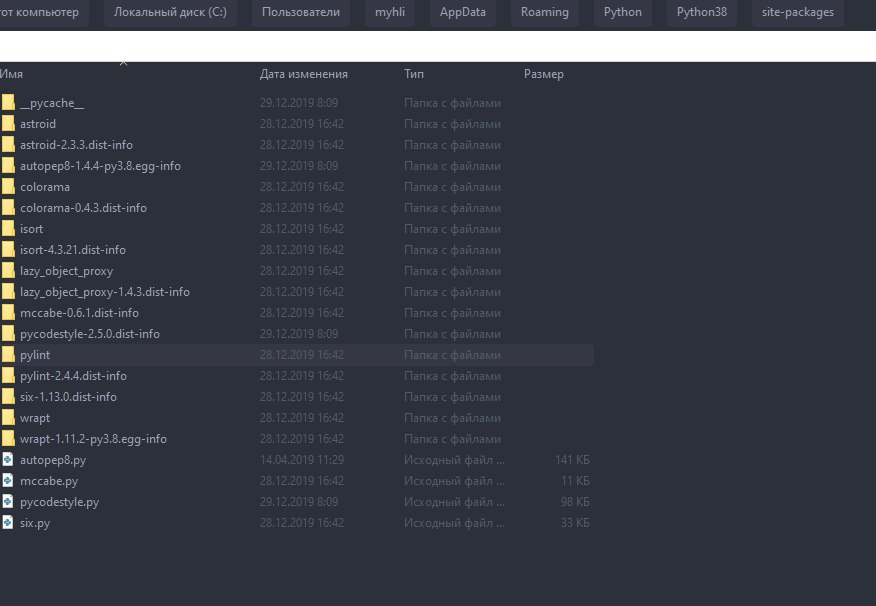Sort by Дата изменения column header
Screen dimensions: 876x606
[x=303, y=74]
